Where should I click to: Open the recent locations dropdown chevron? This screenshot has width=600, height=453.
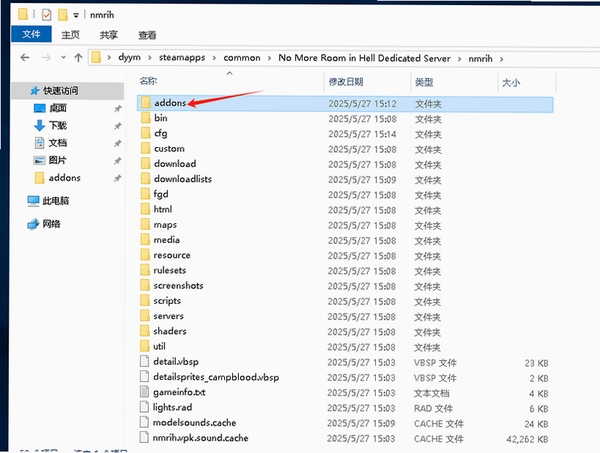tap(63, 58)
